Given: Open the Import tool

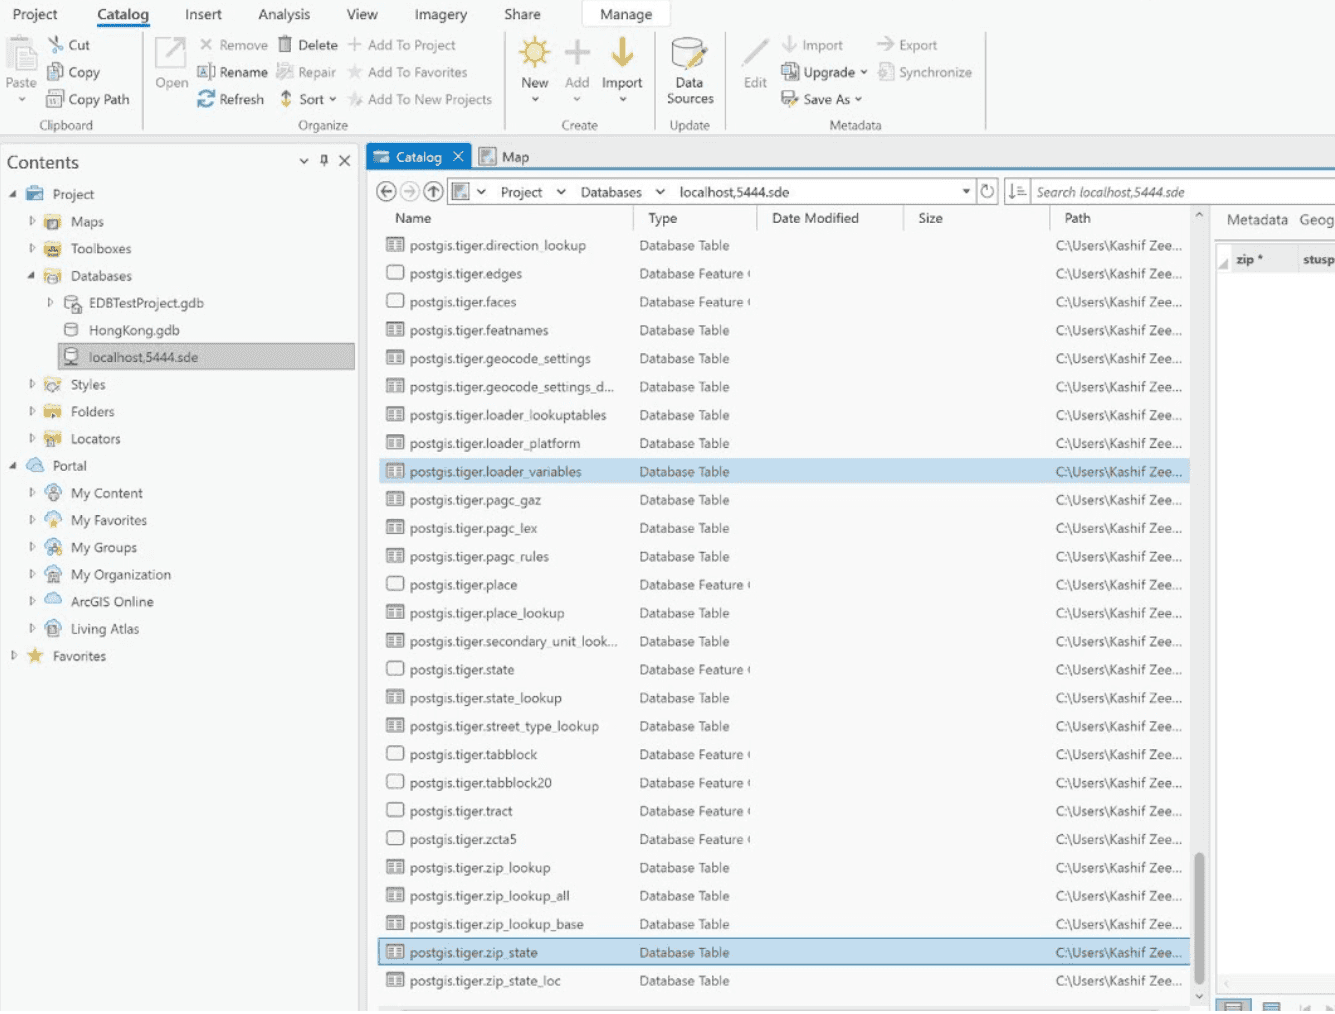Looking at the screenshot, I should pos(621,62).
